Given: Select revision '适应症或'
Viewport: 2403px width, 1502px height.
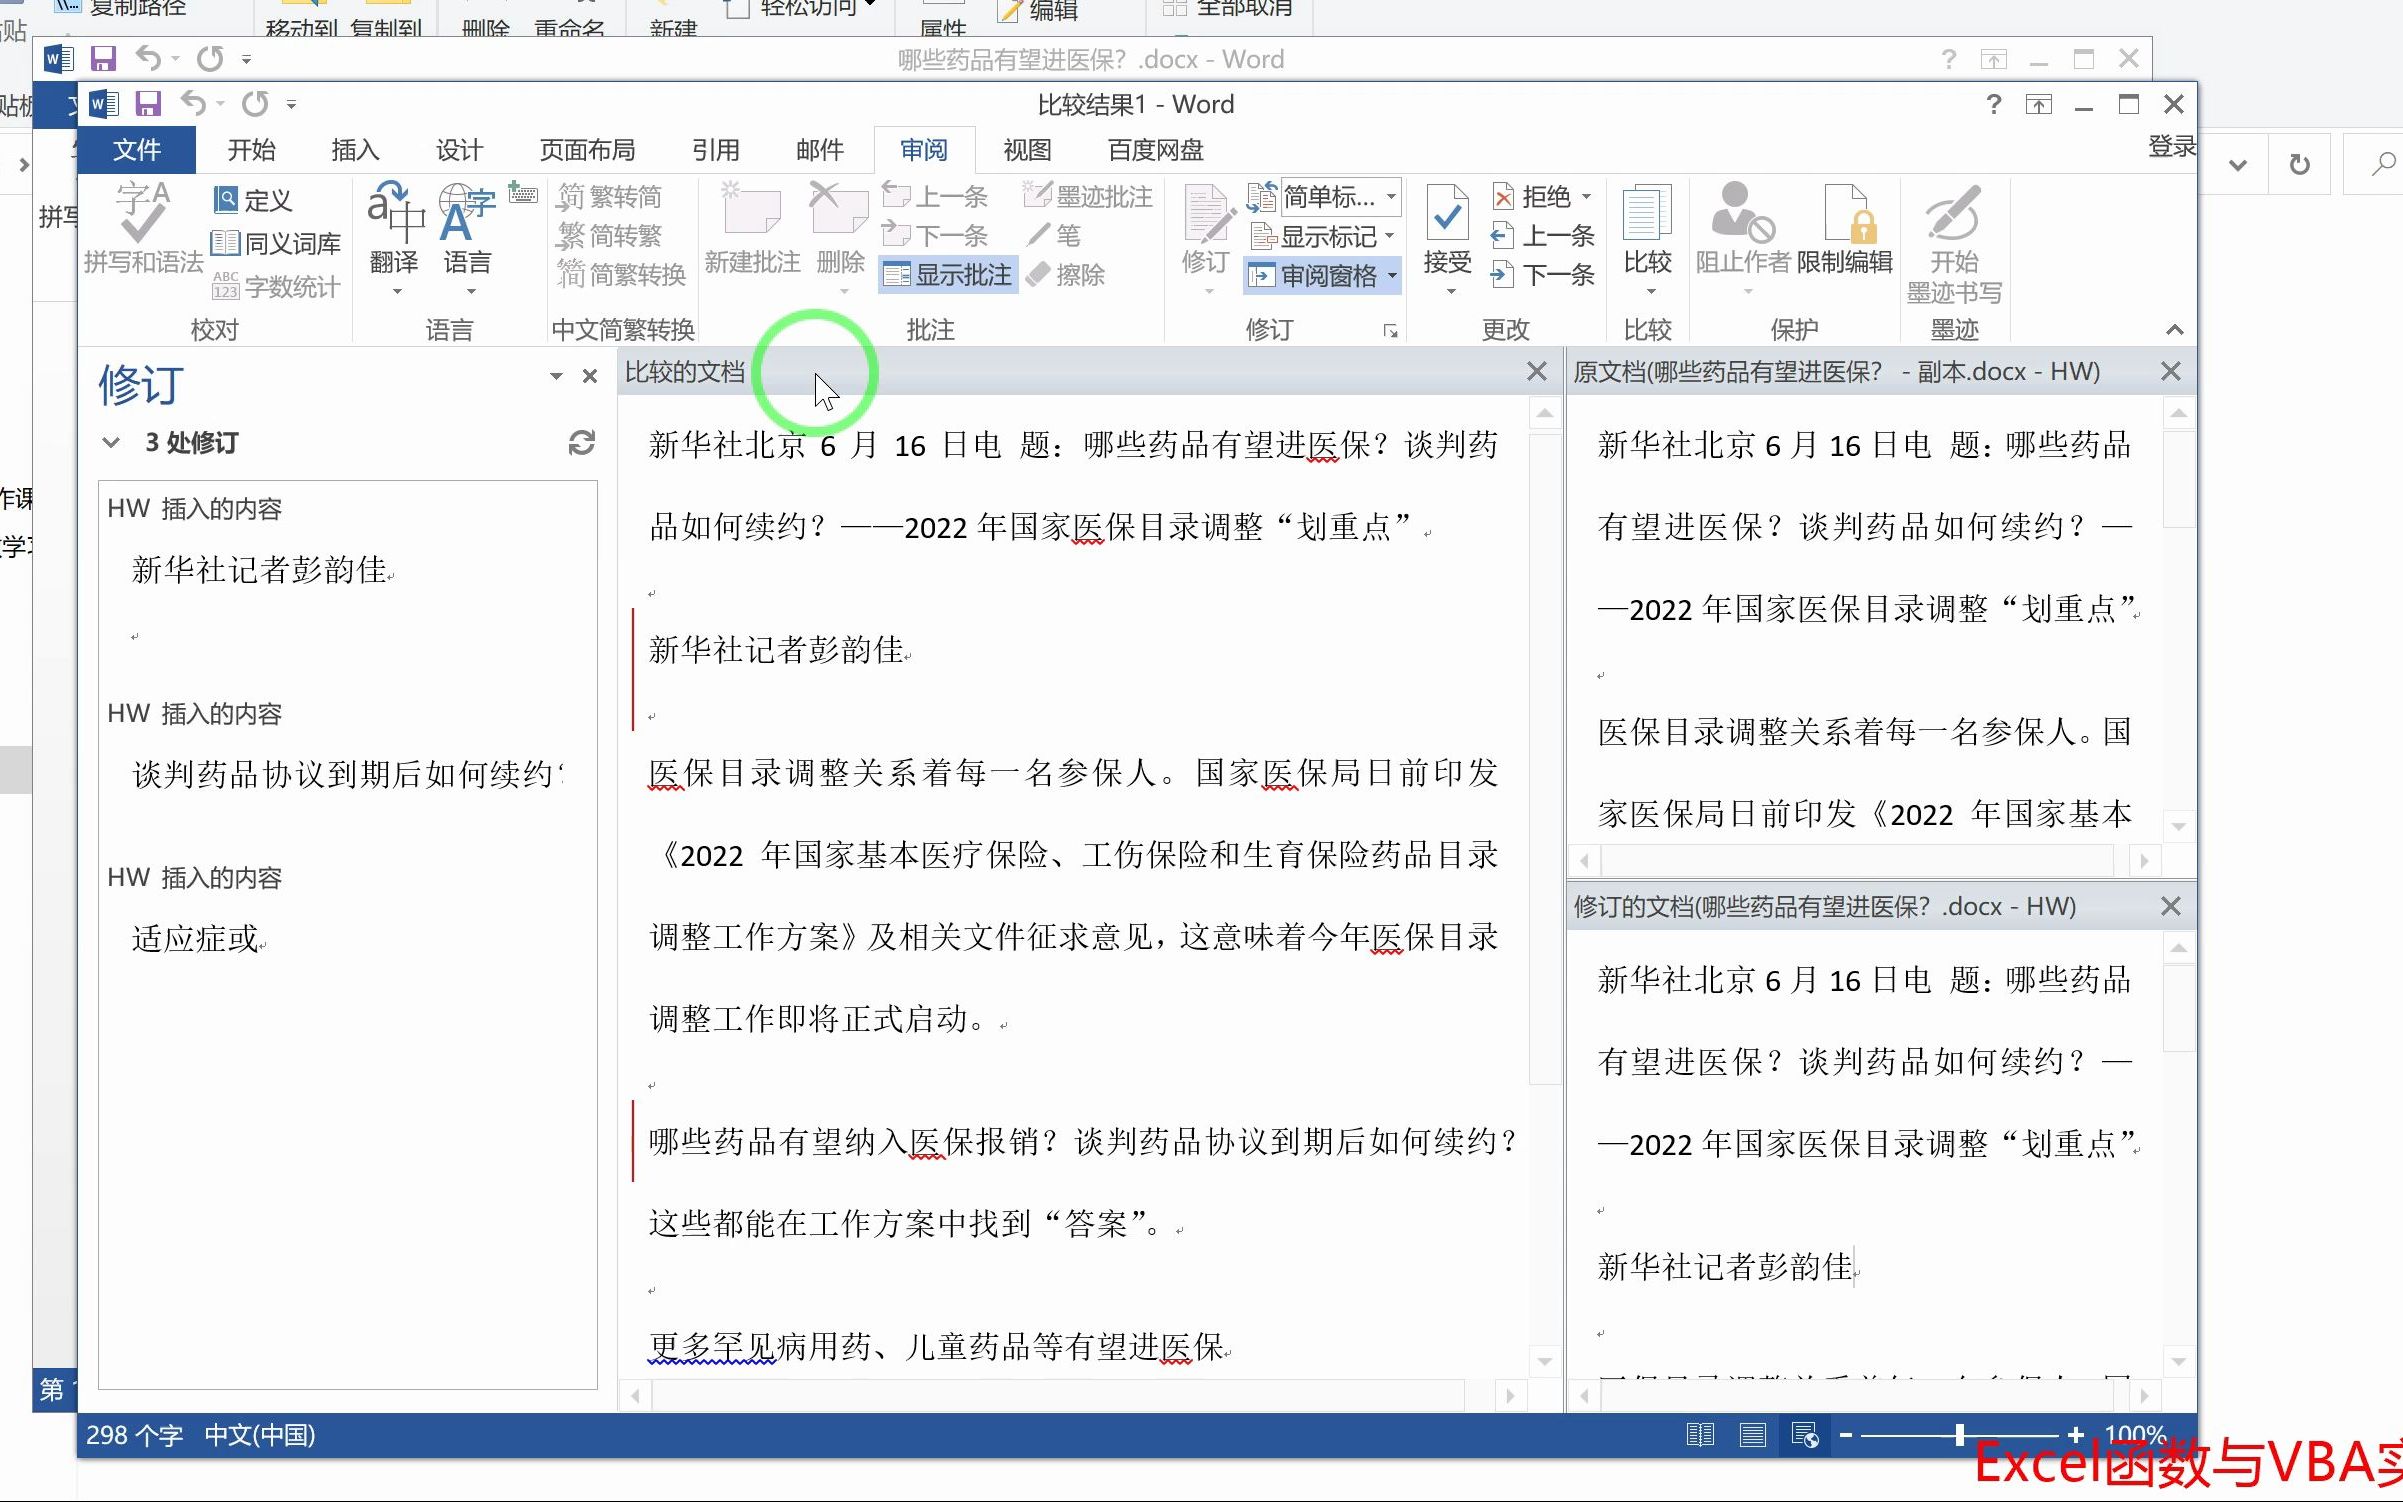Looking at the screenshot, I should [195, 938].
